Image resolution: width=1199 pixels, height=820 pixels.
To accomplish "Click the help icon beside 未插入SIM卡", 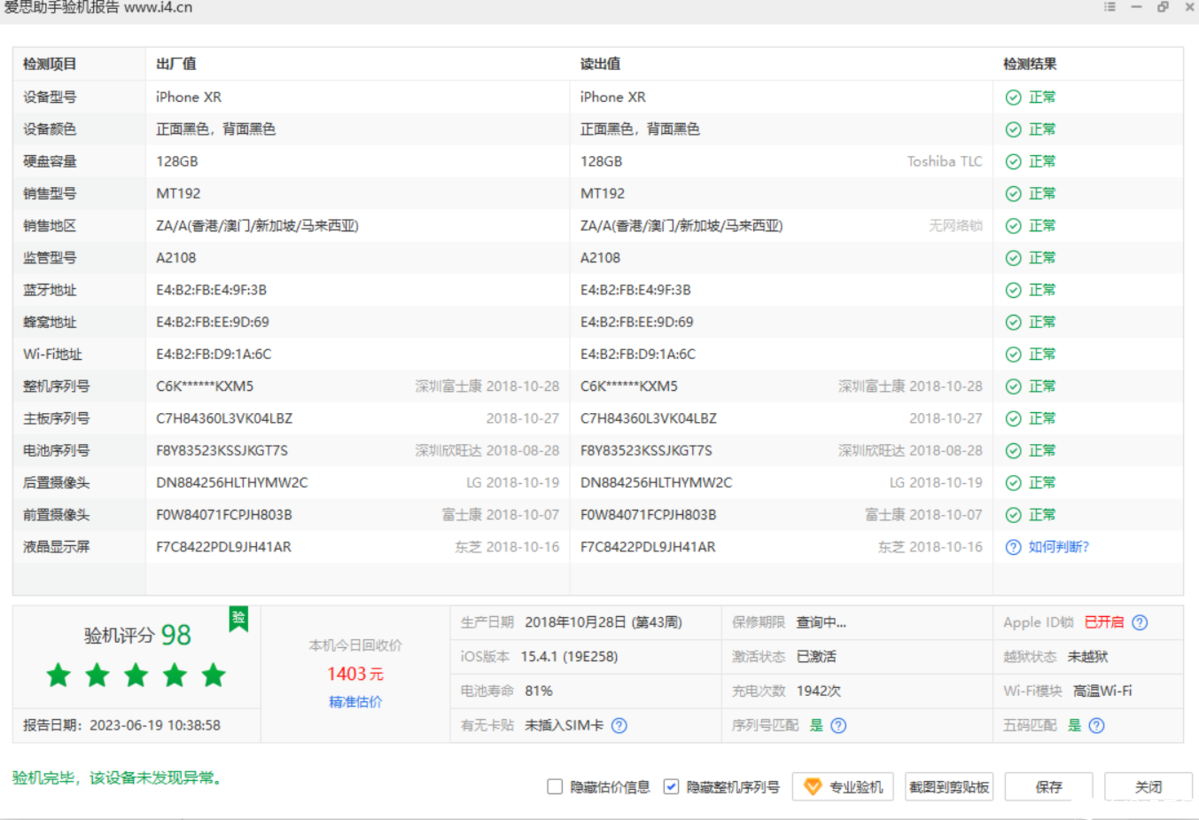I will point(619,725).
